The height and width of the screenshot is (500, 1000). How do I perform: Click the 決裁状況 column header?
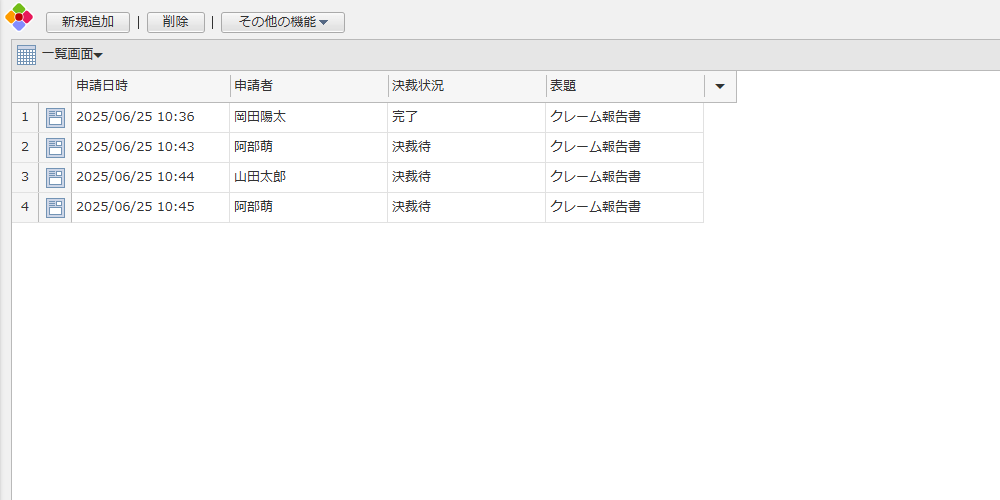(x=466, y=87)
